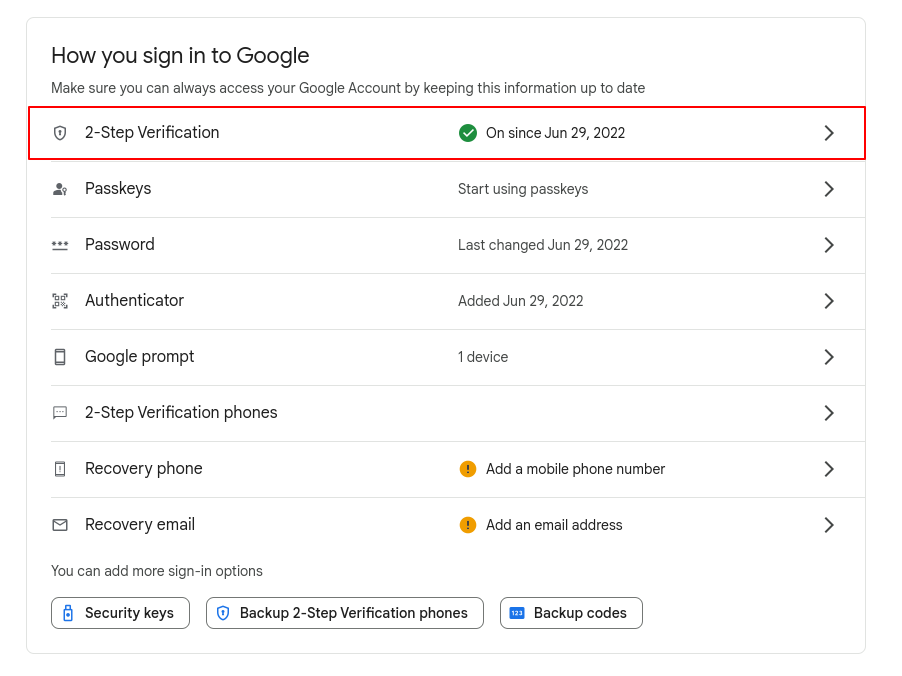The image size is (902, 676).
Task: Click the Passkeys person-key icon
Action: point(60,189)
